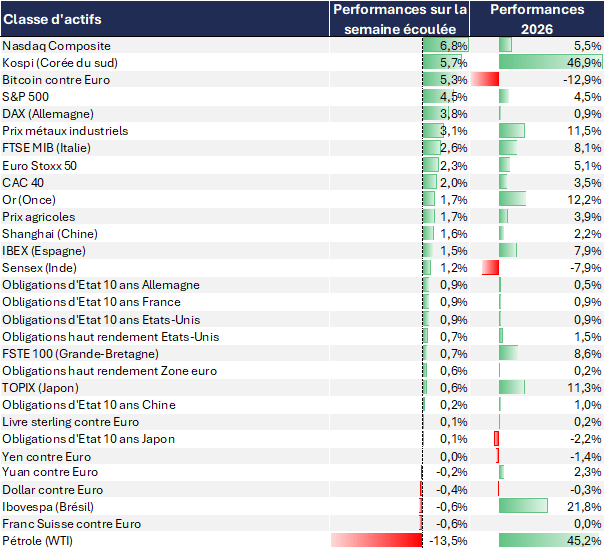Click the 'FSTE 100 (Grande-Bretagne)' cell
605x550 pixels.
[x=80, y=354]
